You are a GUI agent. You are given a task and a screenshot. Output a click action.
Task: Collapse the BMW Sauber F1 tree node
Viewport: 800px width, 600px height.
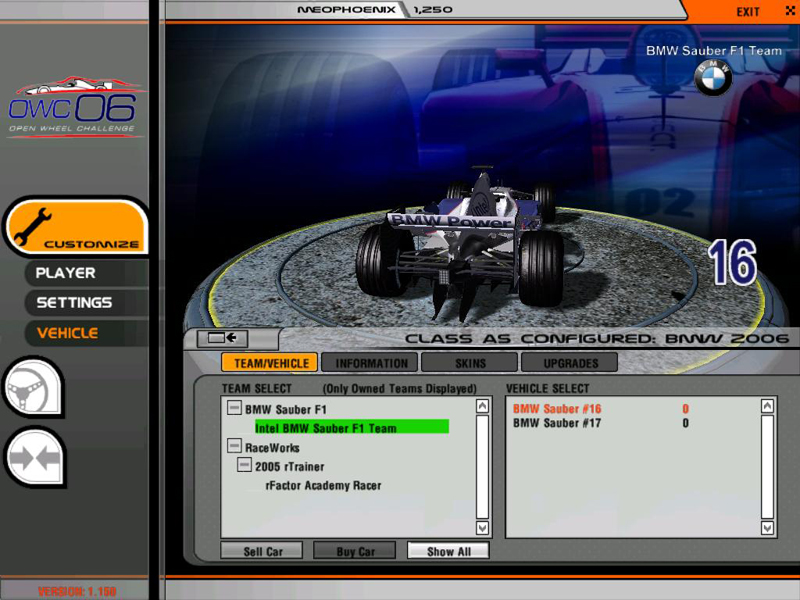pos(234,408)
